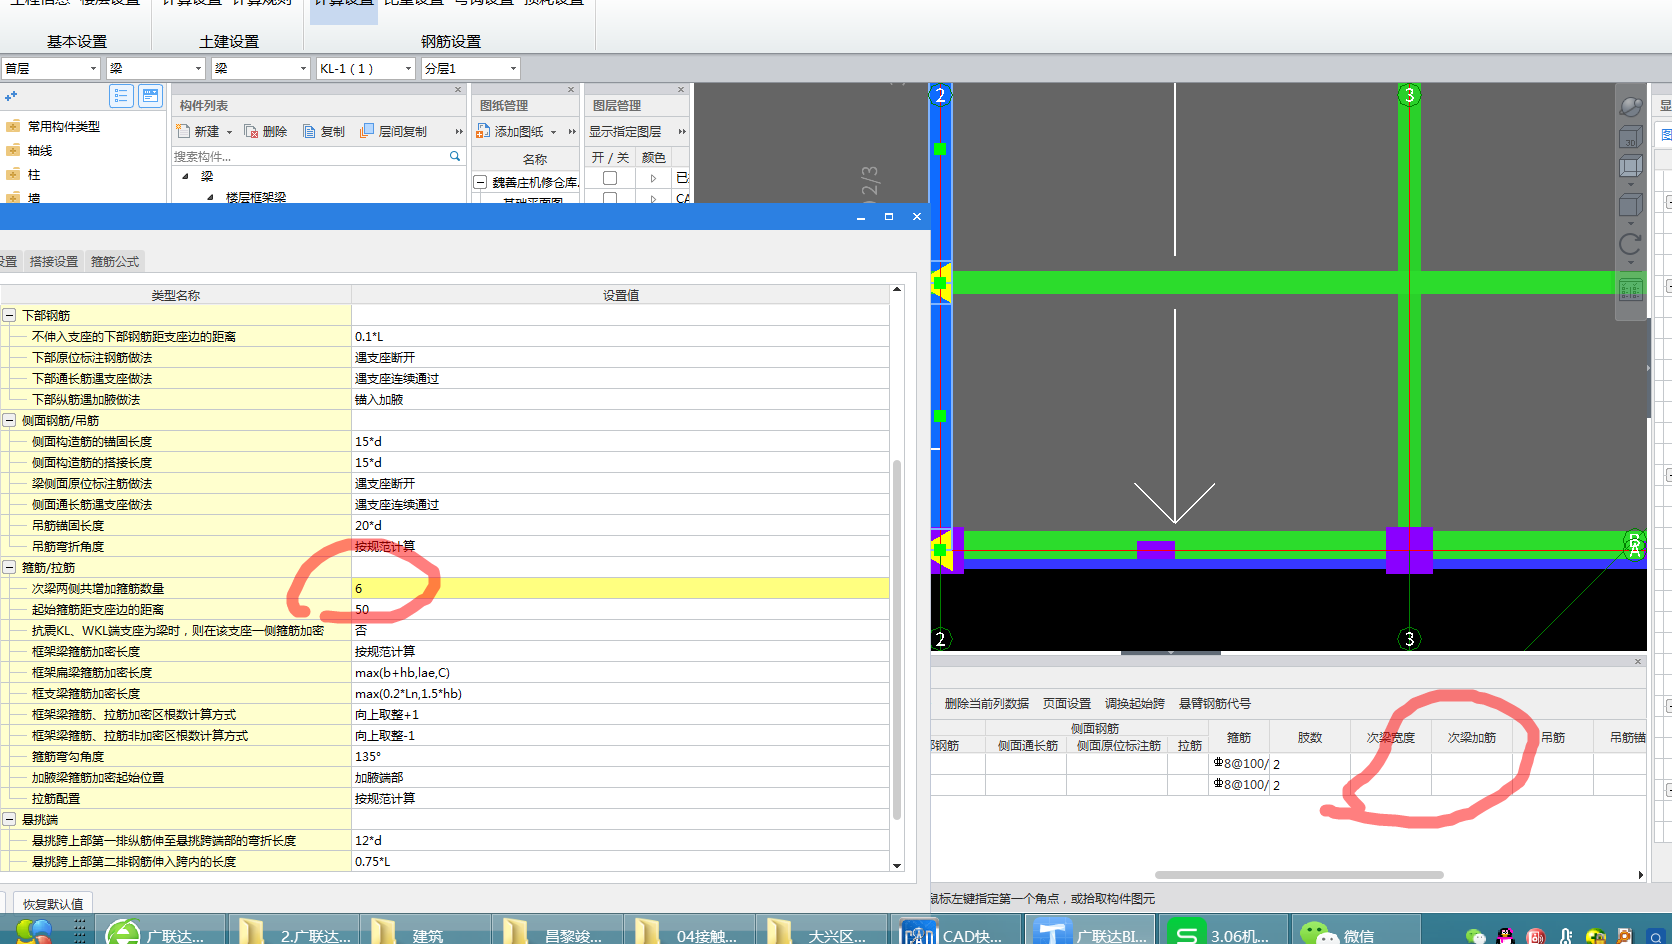This screenshot has height=944, width=1672.
Task: Open 常用构件类型 folder icon
Action: pyautogui.click(x=13, y=126)
